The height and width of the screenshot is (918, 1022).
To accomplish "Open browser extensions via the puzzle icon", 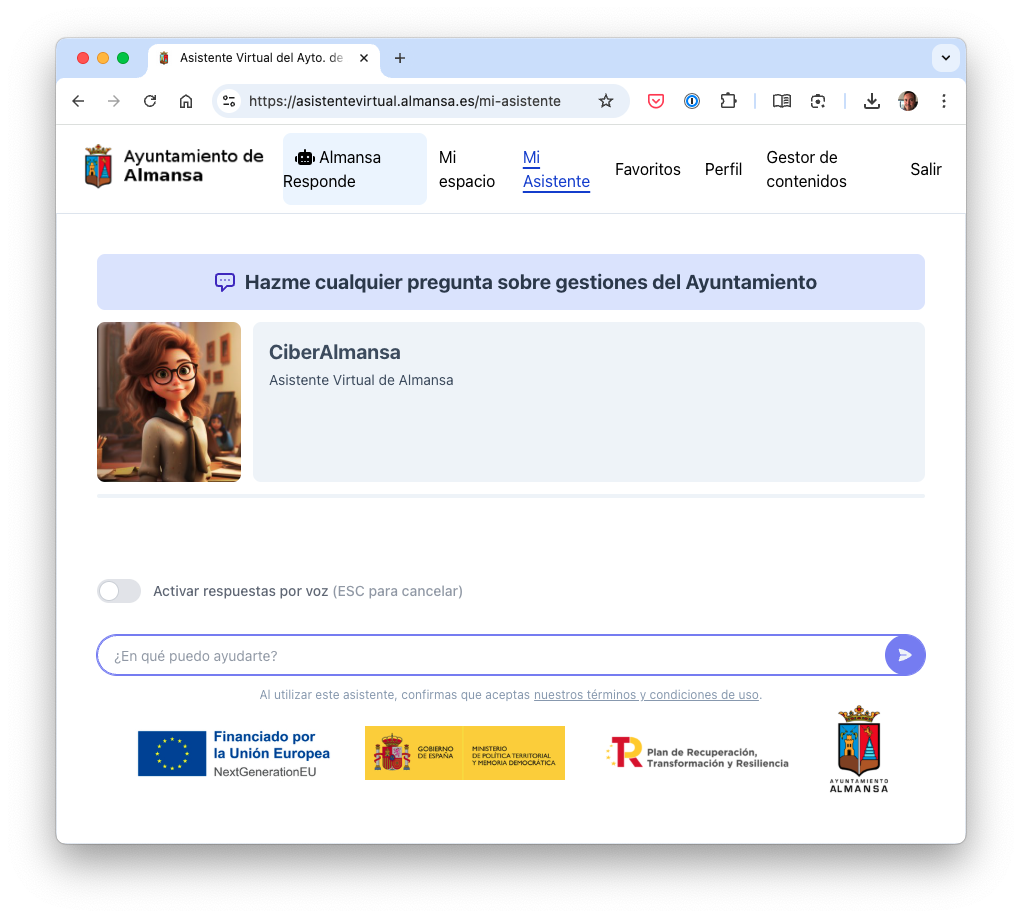I will coord(728,101).
